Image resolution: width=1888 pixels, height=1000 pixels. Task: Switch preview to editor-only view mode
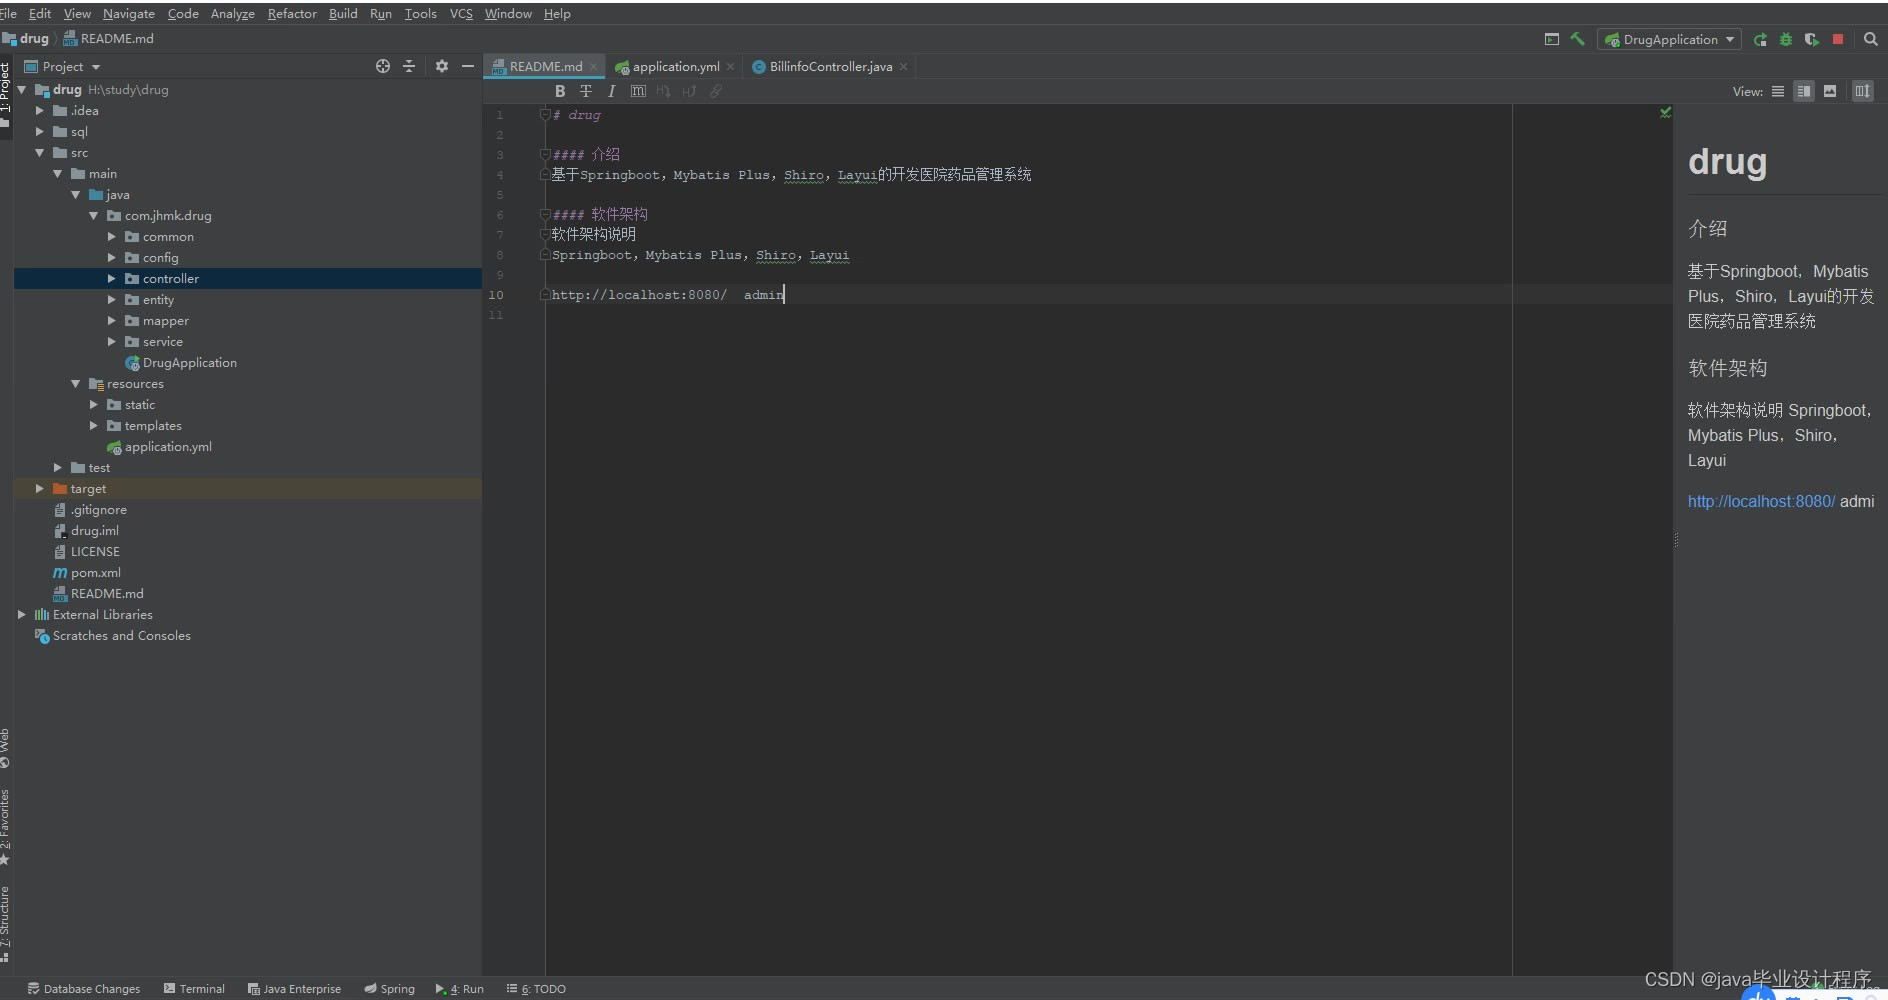(x=1779, y=91)
